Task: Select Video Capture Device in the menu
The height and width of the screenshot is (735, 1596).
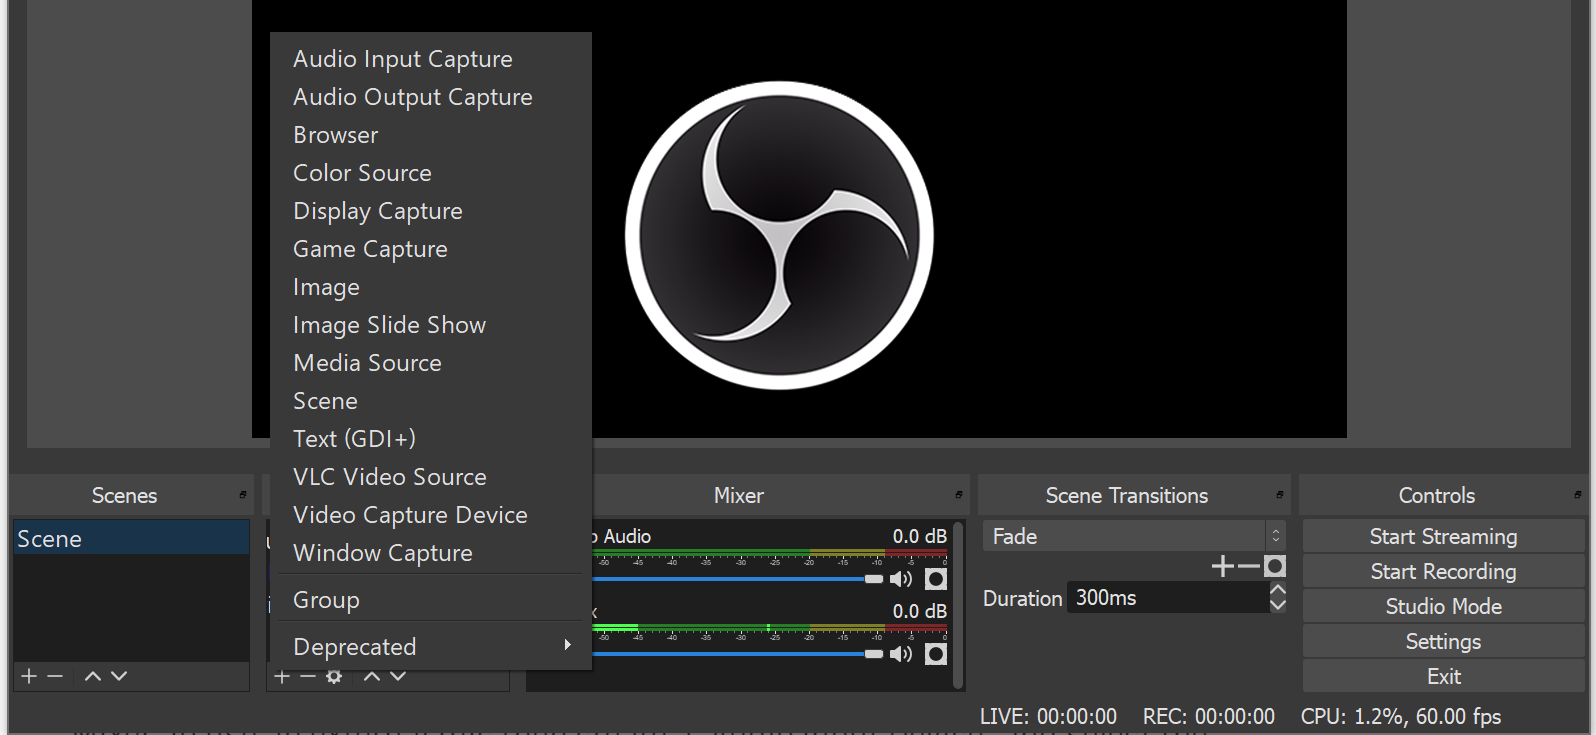Action: [410, 515]
